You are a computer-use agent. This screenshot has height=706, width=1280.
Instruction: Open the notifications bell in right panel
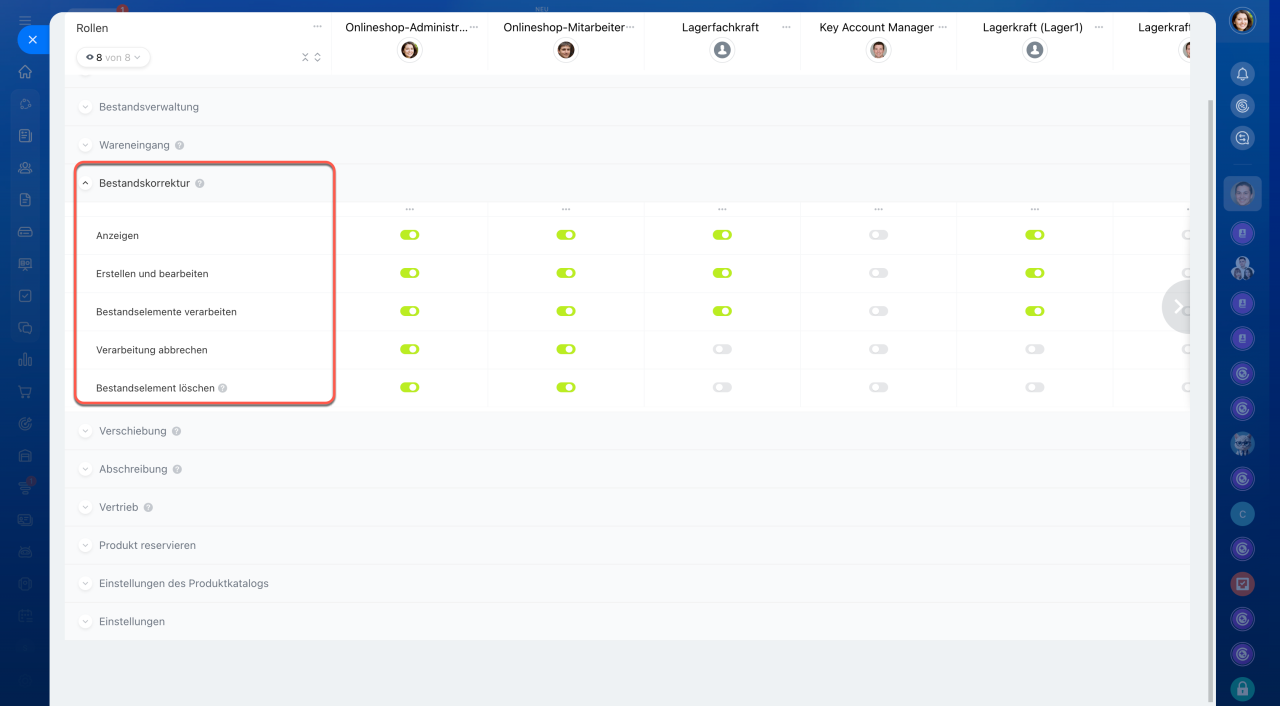tap(1242, 75)
